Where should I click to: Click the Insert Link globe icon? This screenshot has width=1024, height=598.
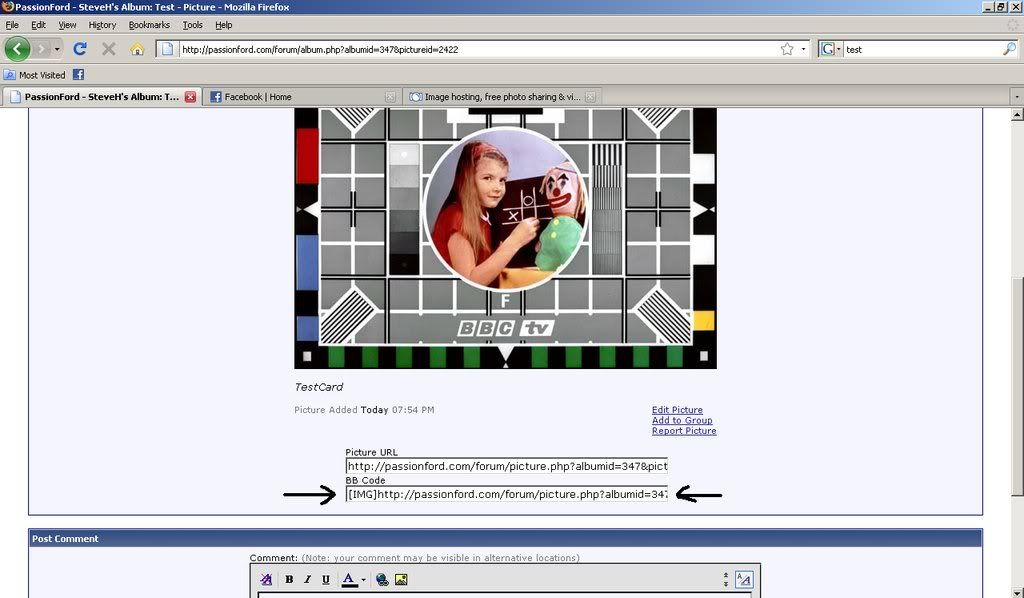tap(382, 579)
